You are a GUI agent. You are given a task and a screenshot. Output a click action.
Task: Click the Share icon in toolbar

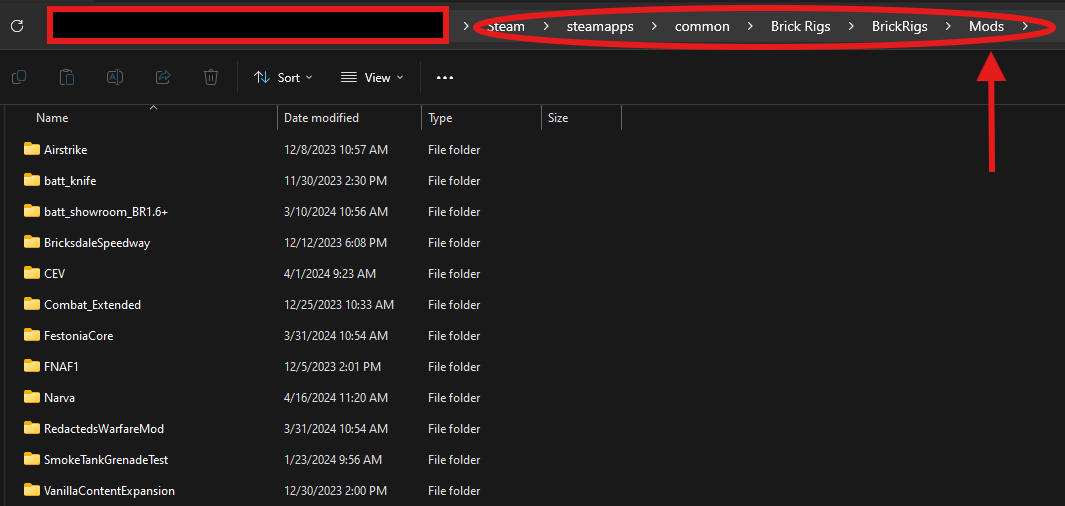pos(163,77)
